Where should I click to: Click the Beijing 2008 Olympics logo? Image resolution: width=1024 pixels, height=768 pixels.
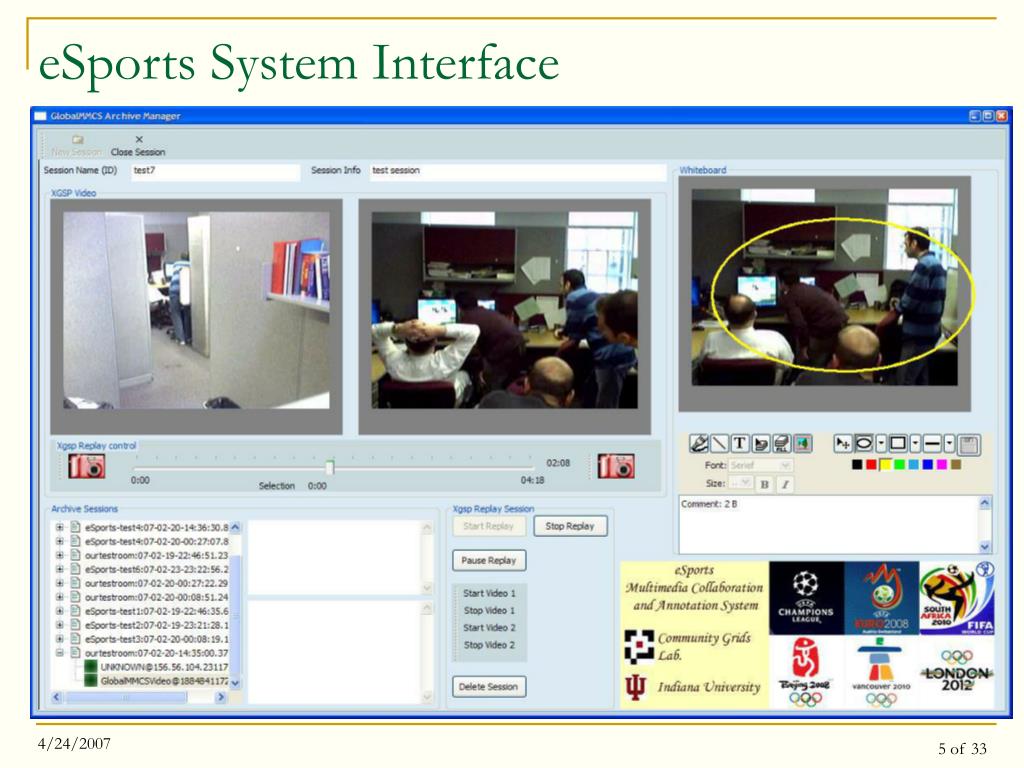806,672
